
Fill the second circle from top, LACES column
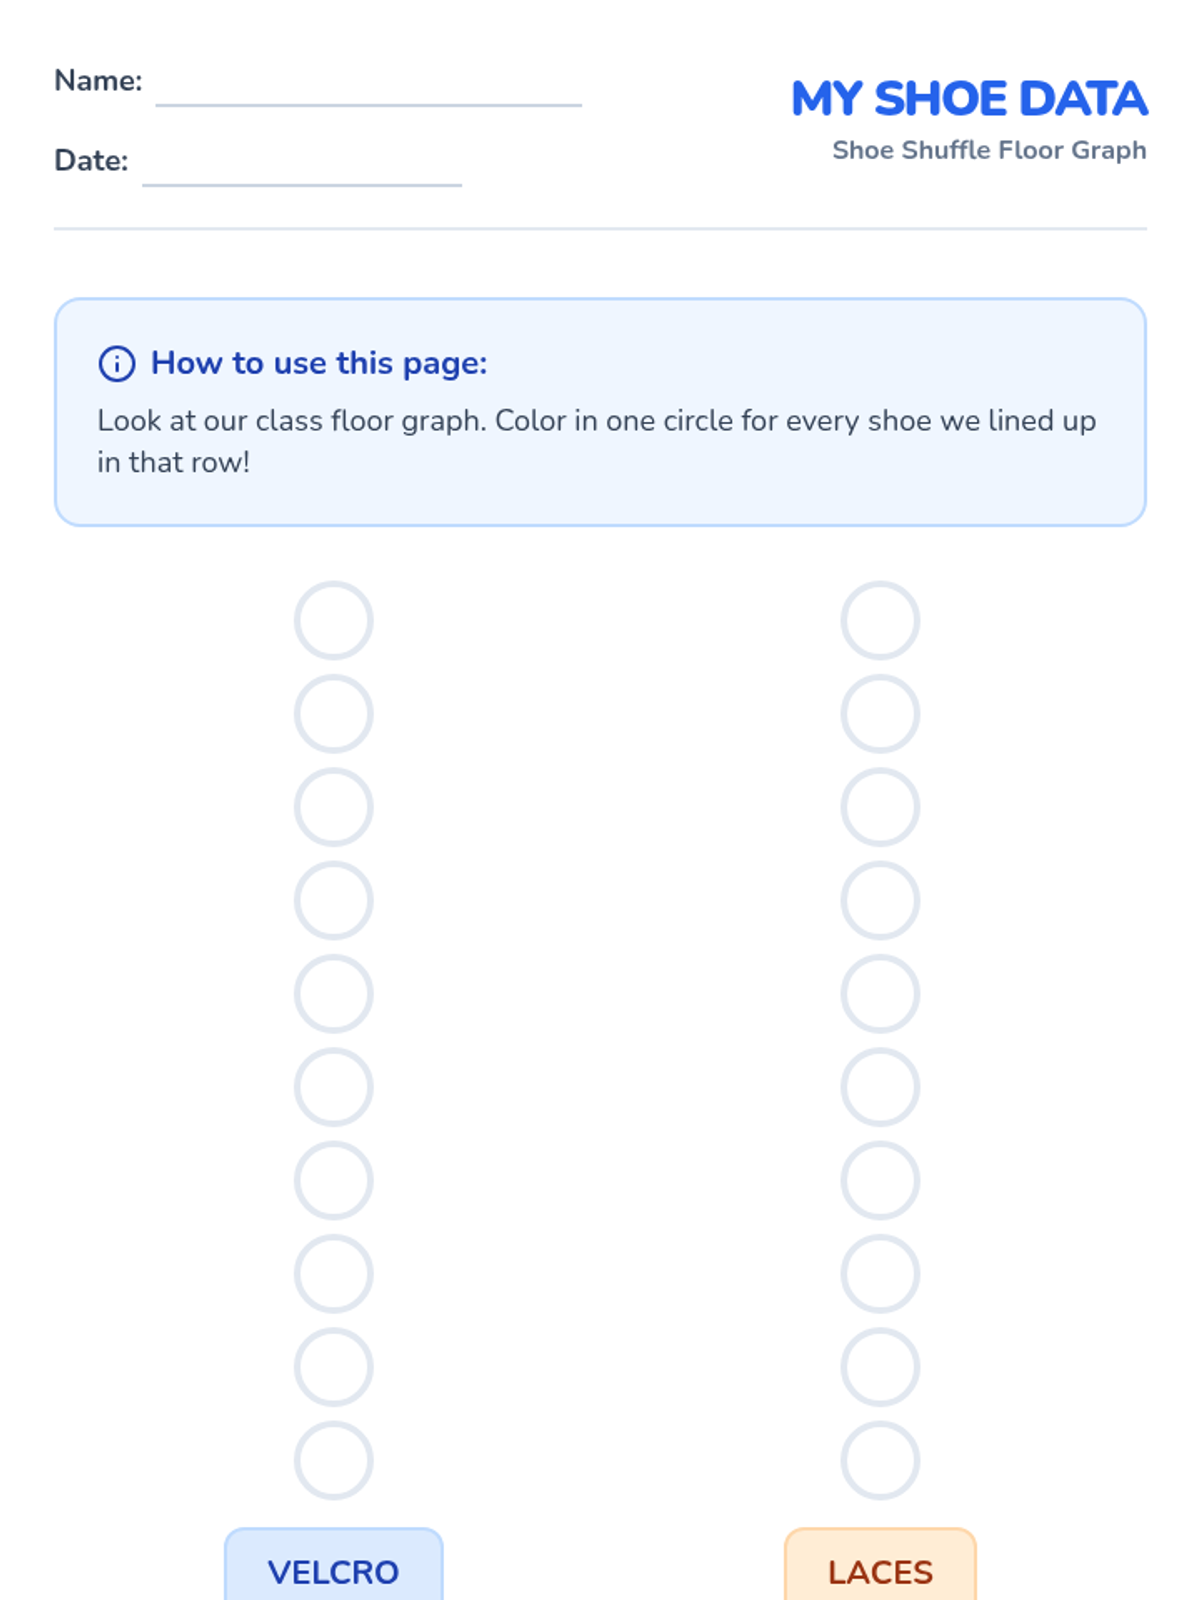tap(880, 714)
